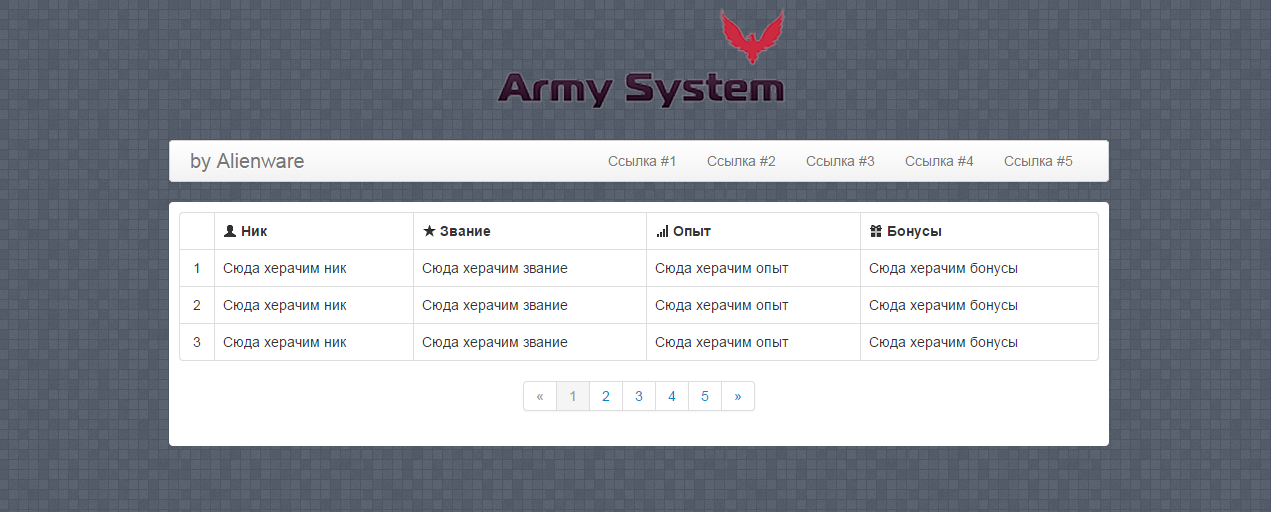The image size is (1271, 512).
Task: Click 'Сюда херачим опыт' in row 2
Action: coord(722,305)
